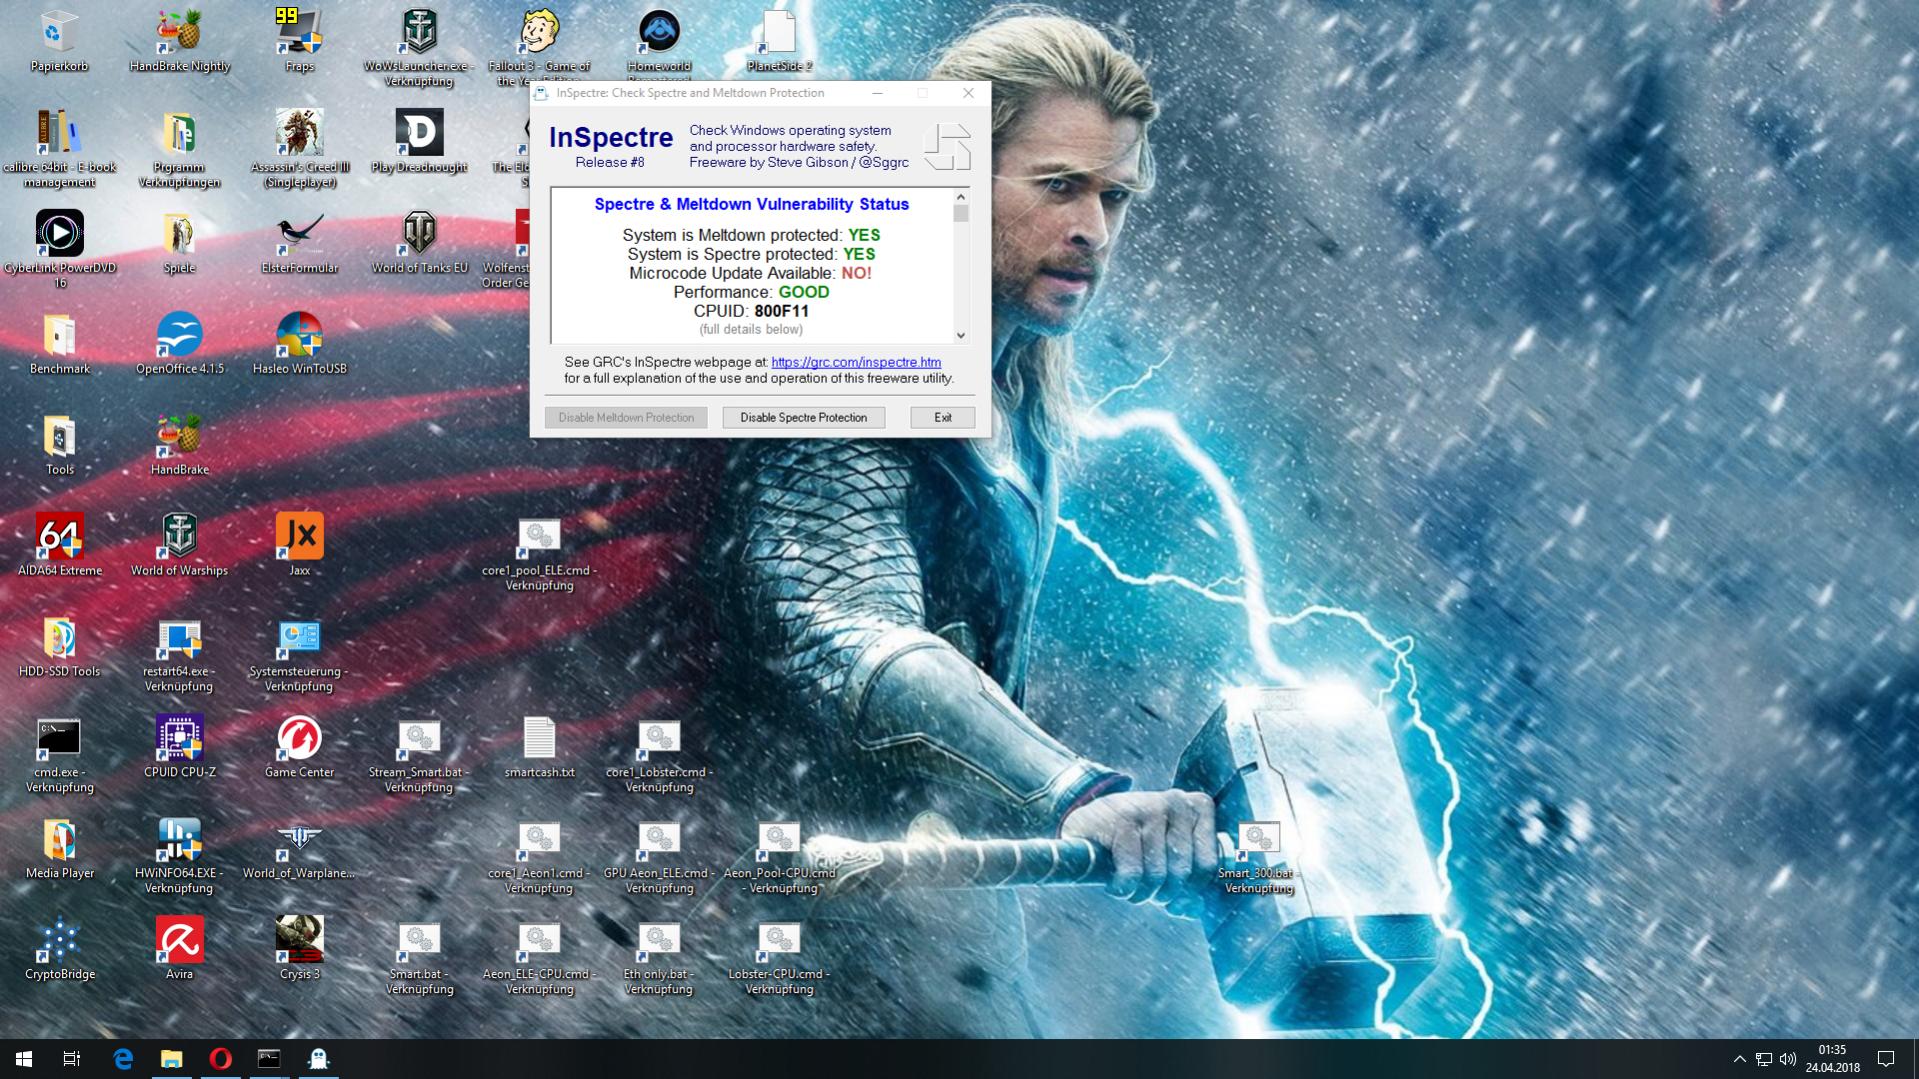Open Task View on taskbar
1919x1079 pixels.
tap(72, 1059)
